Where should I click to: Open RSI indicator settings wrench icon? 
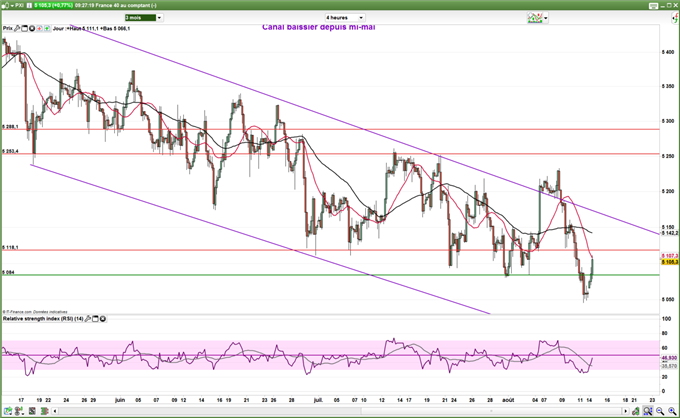pyautogui.click(x=88, y=319)
